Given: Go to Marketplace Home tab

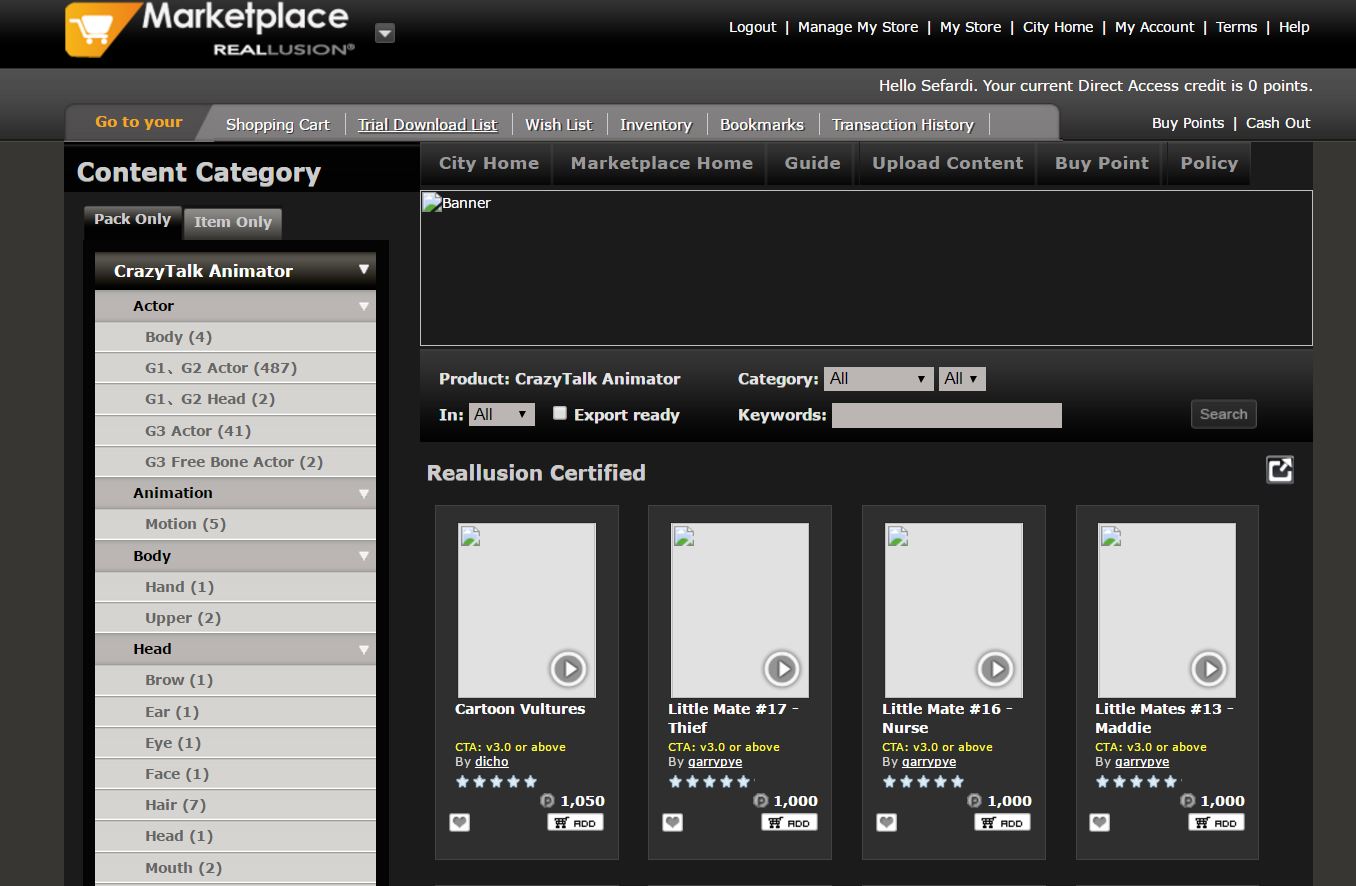Looking at the screenshot, I should coord(661,164).
